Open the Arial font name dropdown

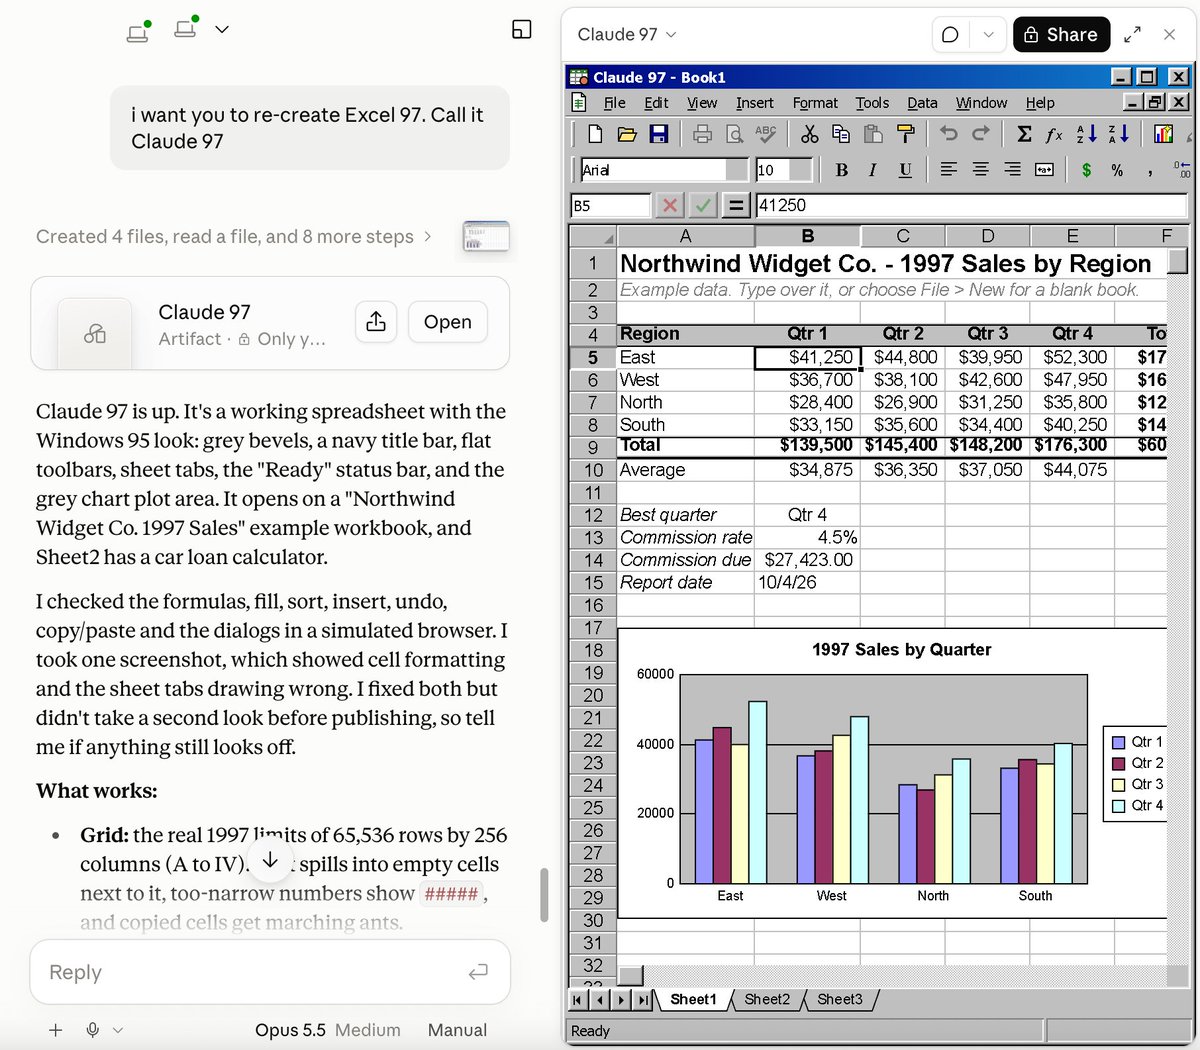point(737,170)
